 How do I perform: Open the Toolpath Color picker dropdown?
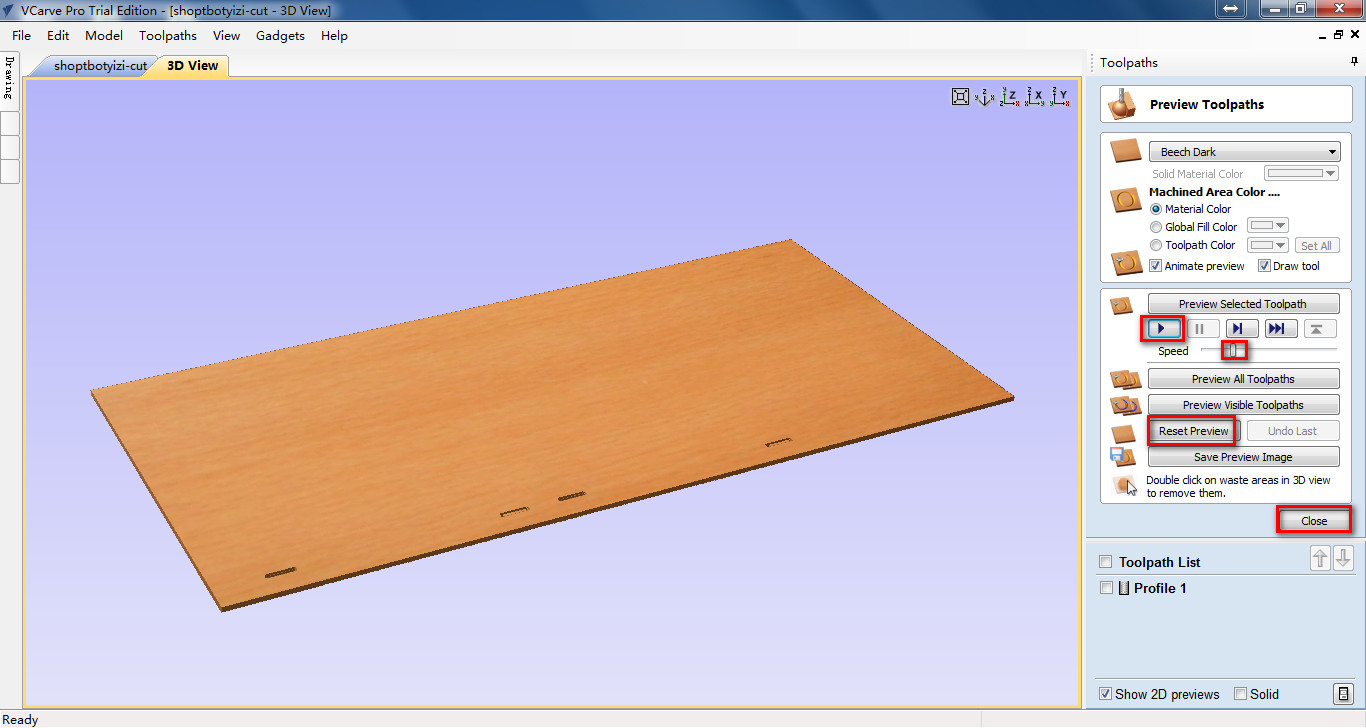[1268, 245]
